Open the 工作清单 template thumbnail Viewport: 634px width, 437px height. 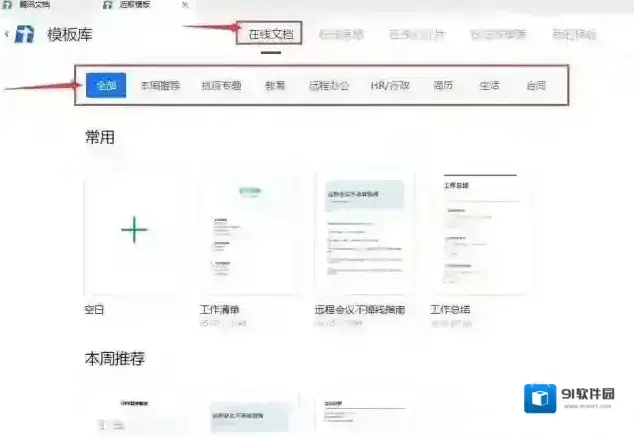pos(248,235)
